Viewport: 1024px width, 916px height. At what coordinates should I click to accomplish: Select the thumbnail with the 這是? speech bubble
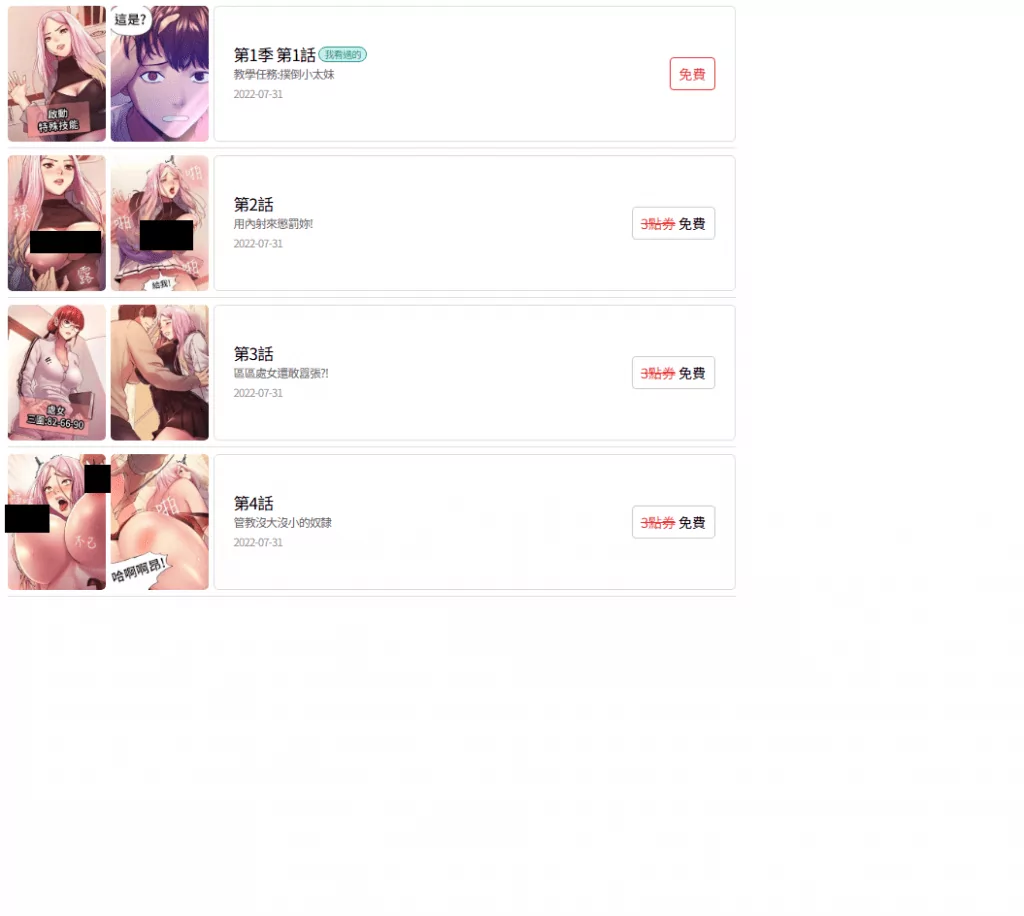[159, 74]
